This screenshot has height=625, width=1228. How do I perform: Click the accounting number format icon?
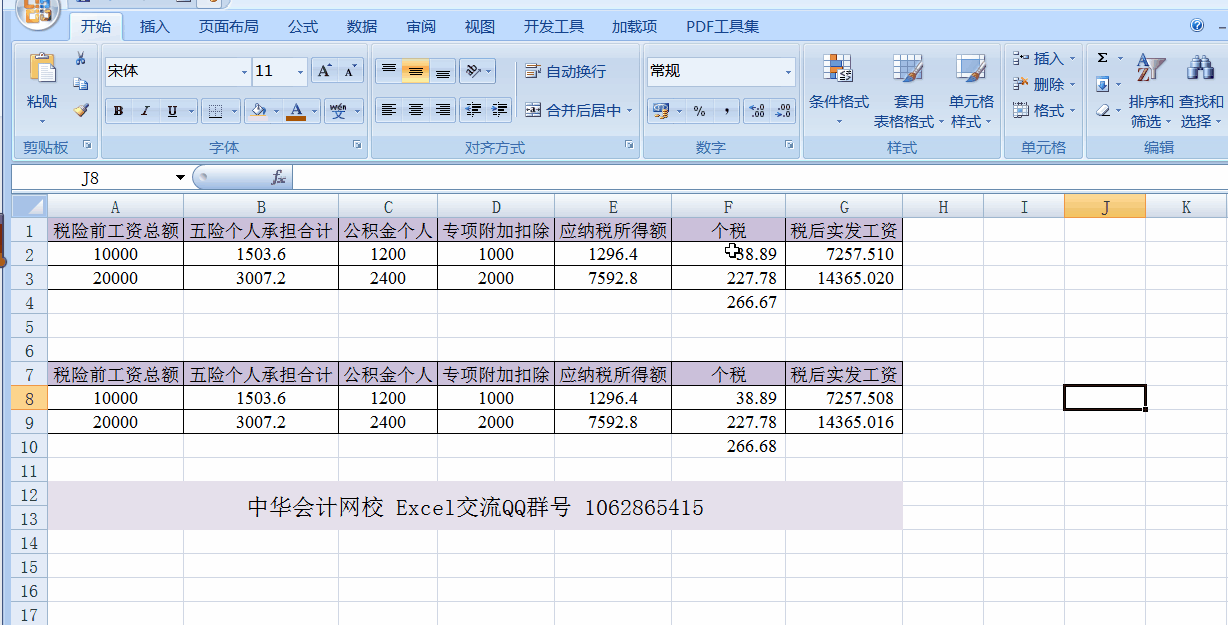[660, 111]
